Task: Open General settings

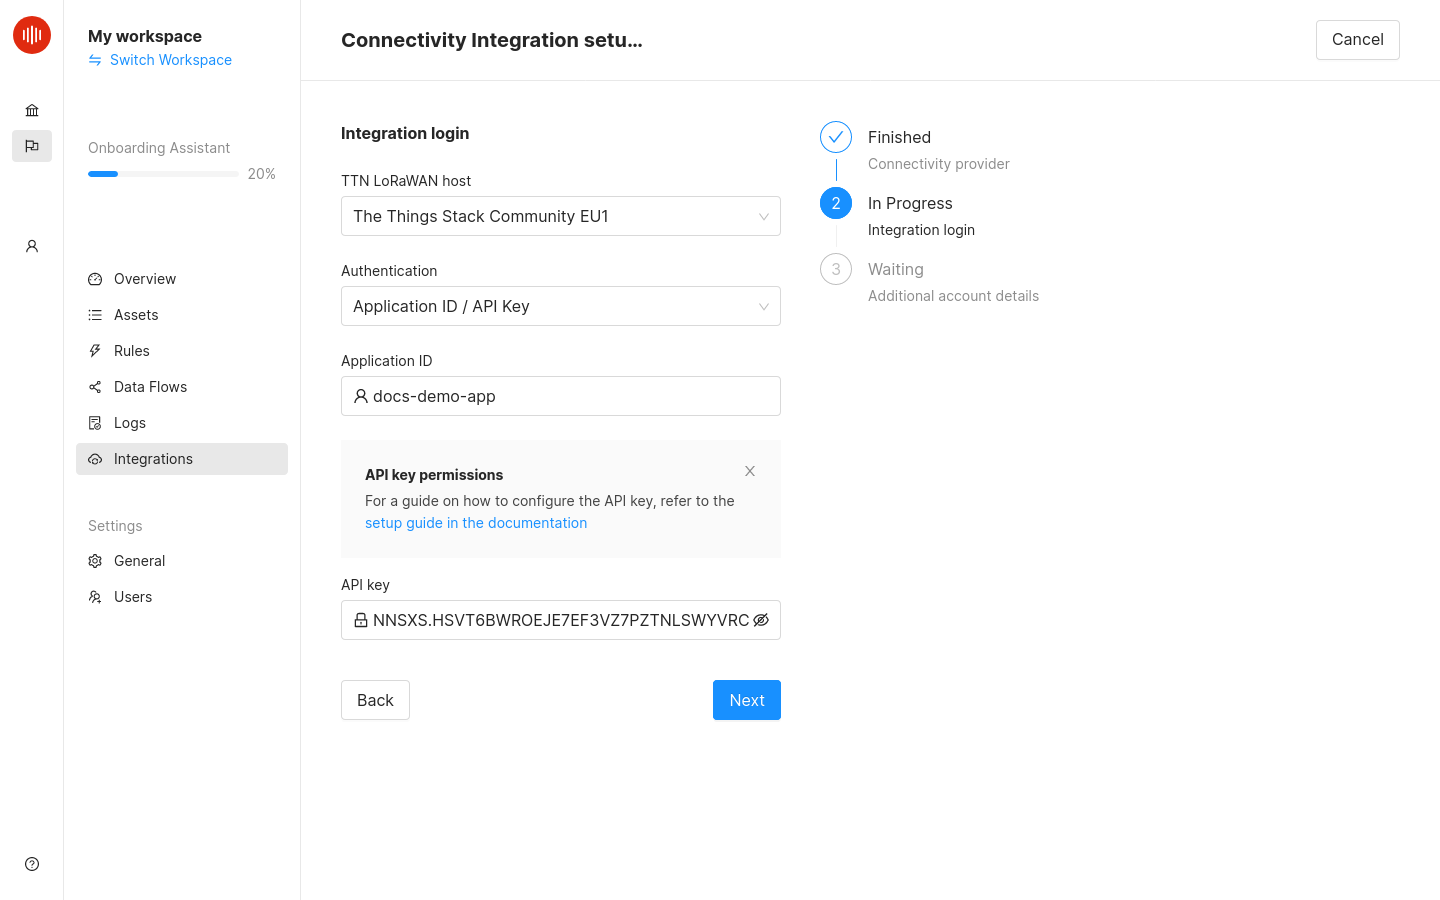Action: point(139,560)
